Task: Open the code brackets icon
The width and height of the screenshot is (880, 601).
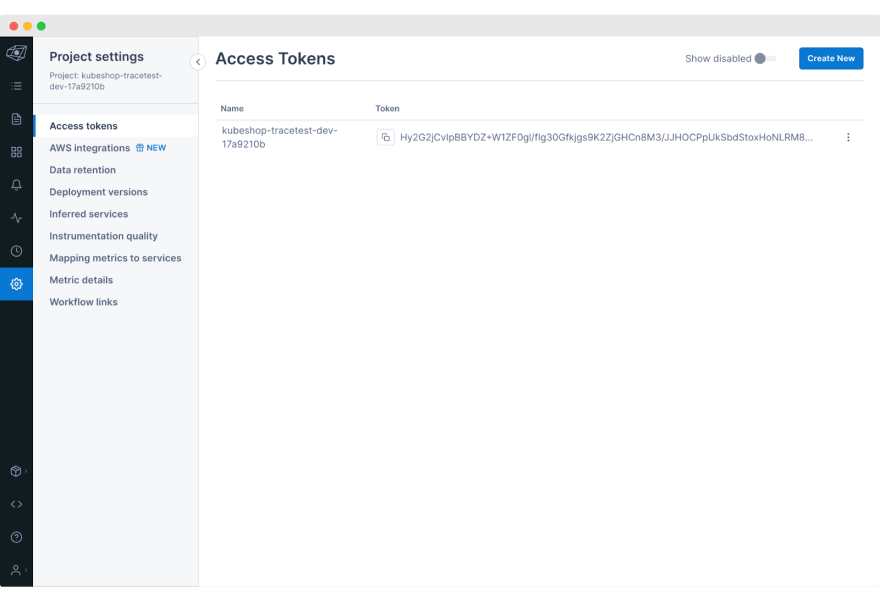Action: [x=16, y=504]
